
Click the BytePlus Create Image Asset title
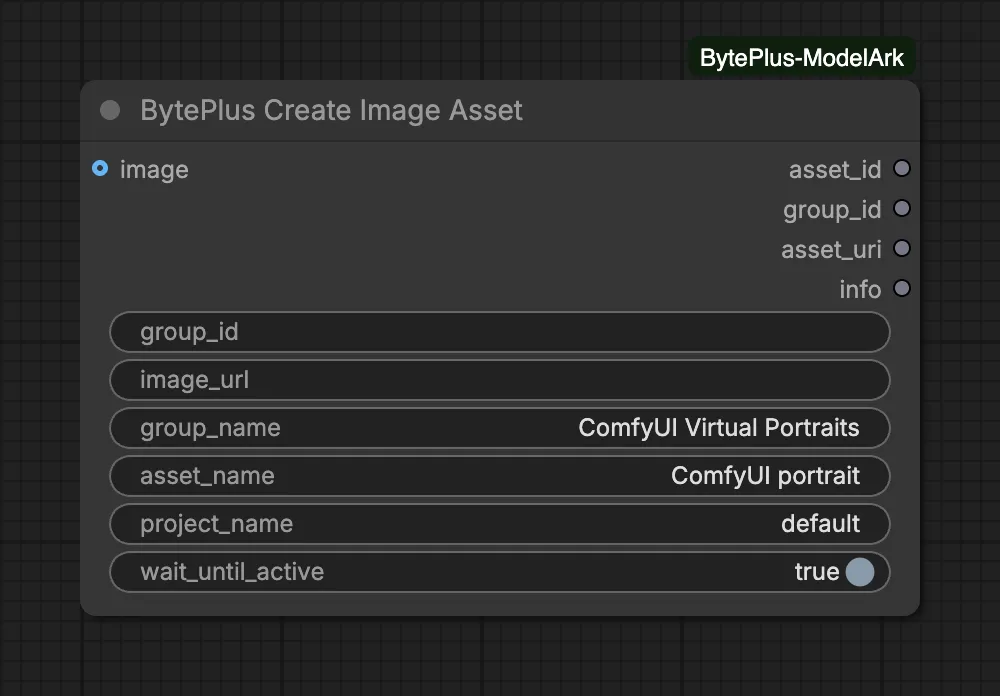tap(332, 110)
